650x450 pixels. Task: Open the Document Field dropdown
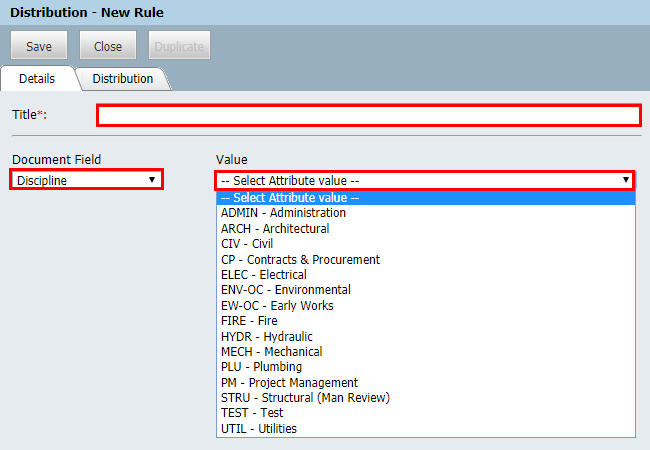(x=87, y=180)
